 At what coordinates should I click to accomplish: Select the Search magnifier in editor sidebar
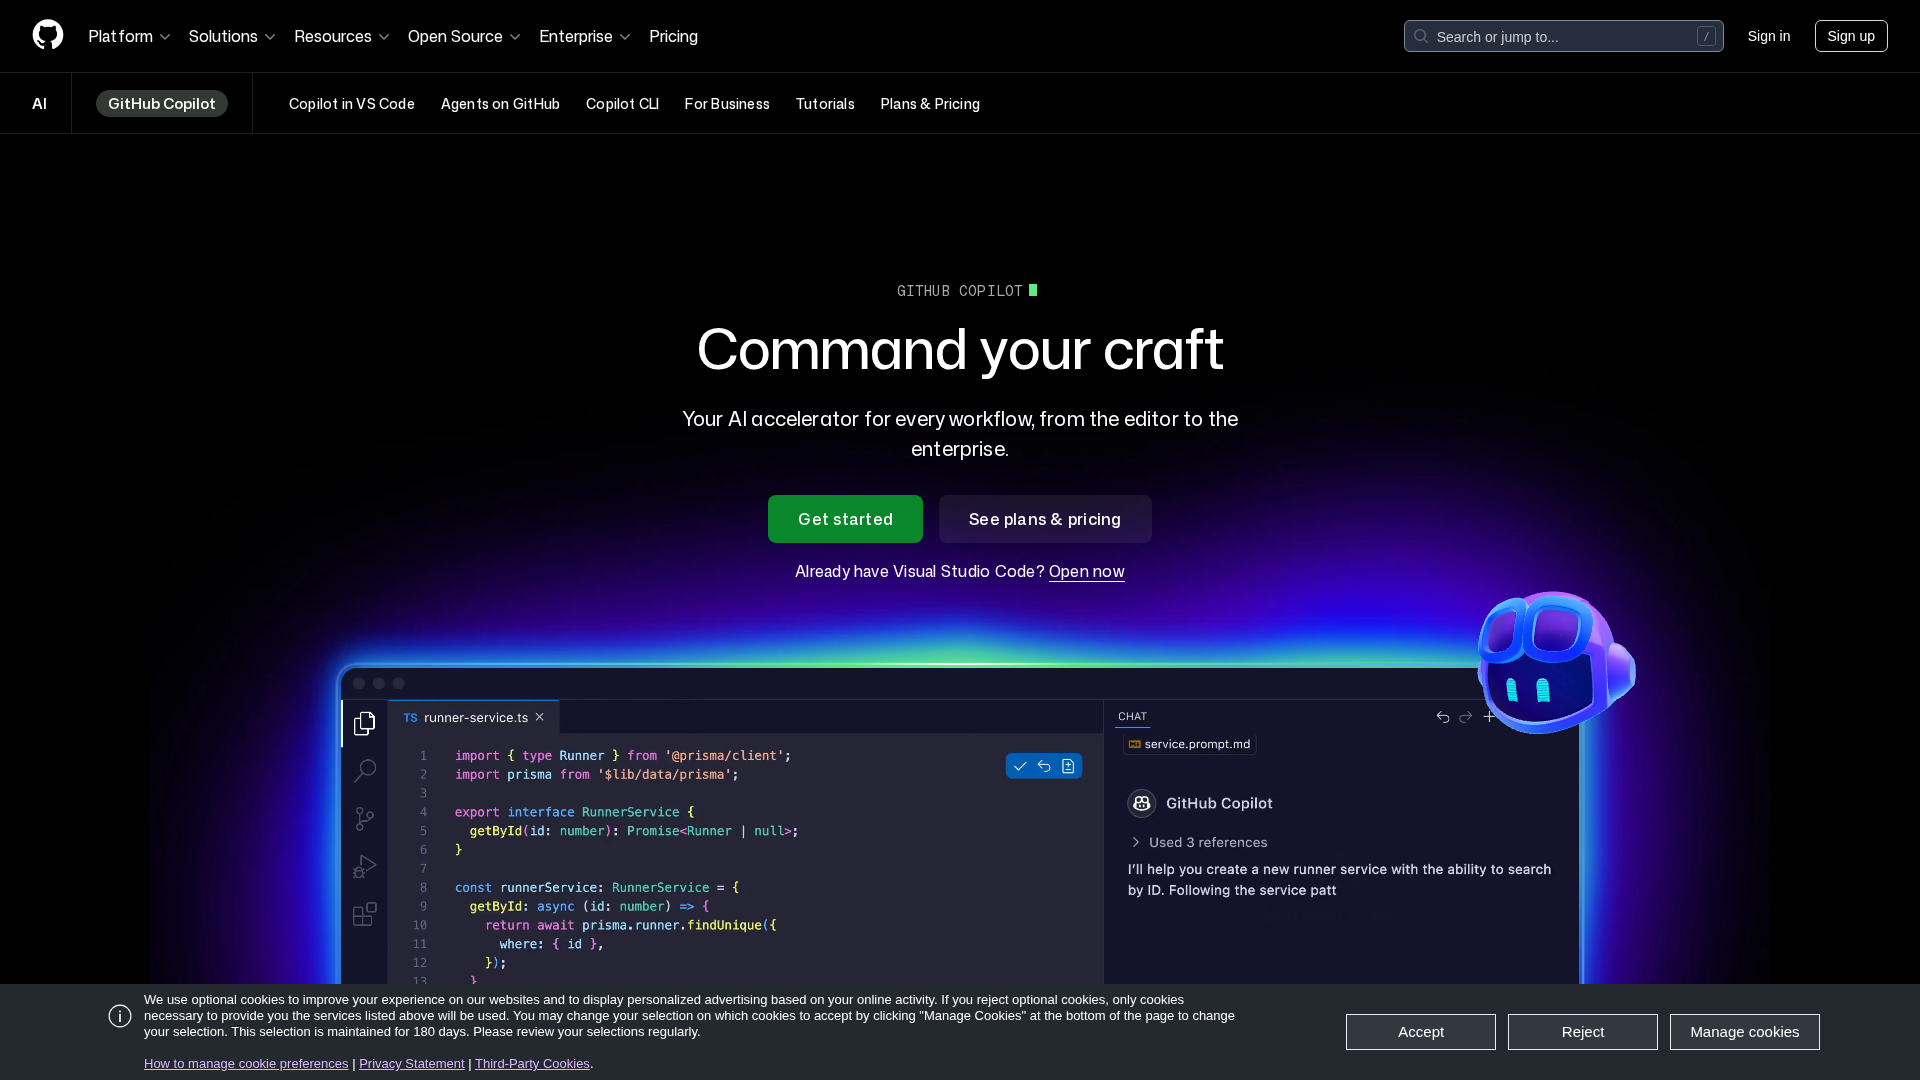pos(365,770)
